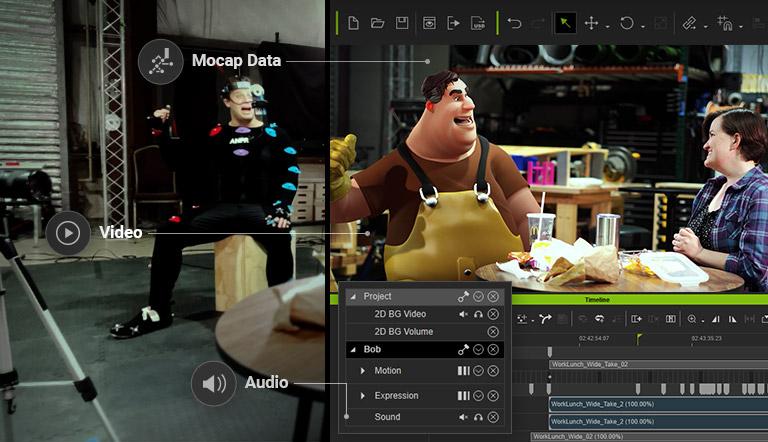The image size is (768, 442).
Task: Mute the 2D BG Video track
Action: tap(463, 314)
